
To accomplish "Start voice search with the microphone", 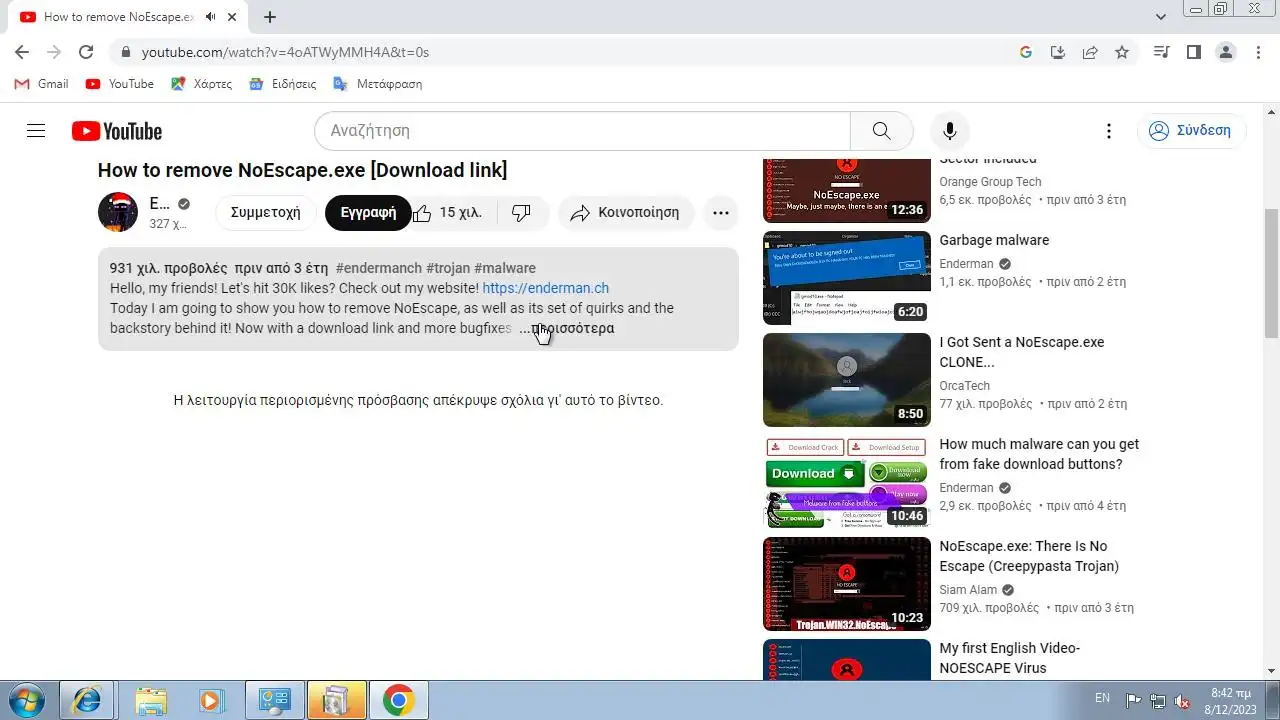I will pos(950,131).
